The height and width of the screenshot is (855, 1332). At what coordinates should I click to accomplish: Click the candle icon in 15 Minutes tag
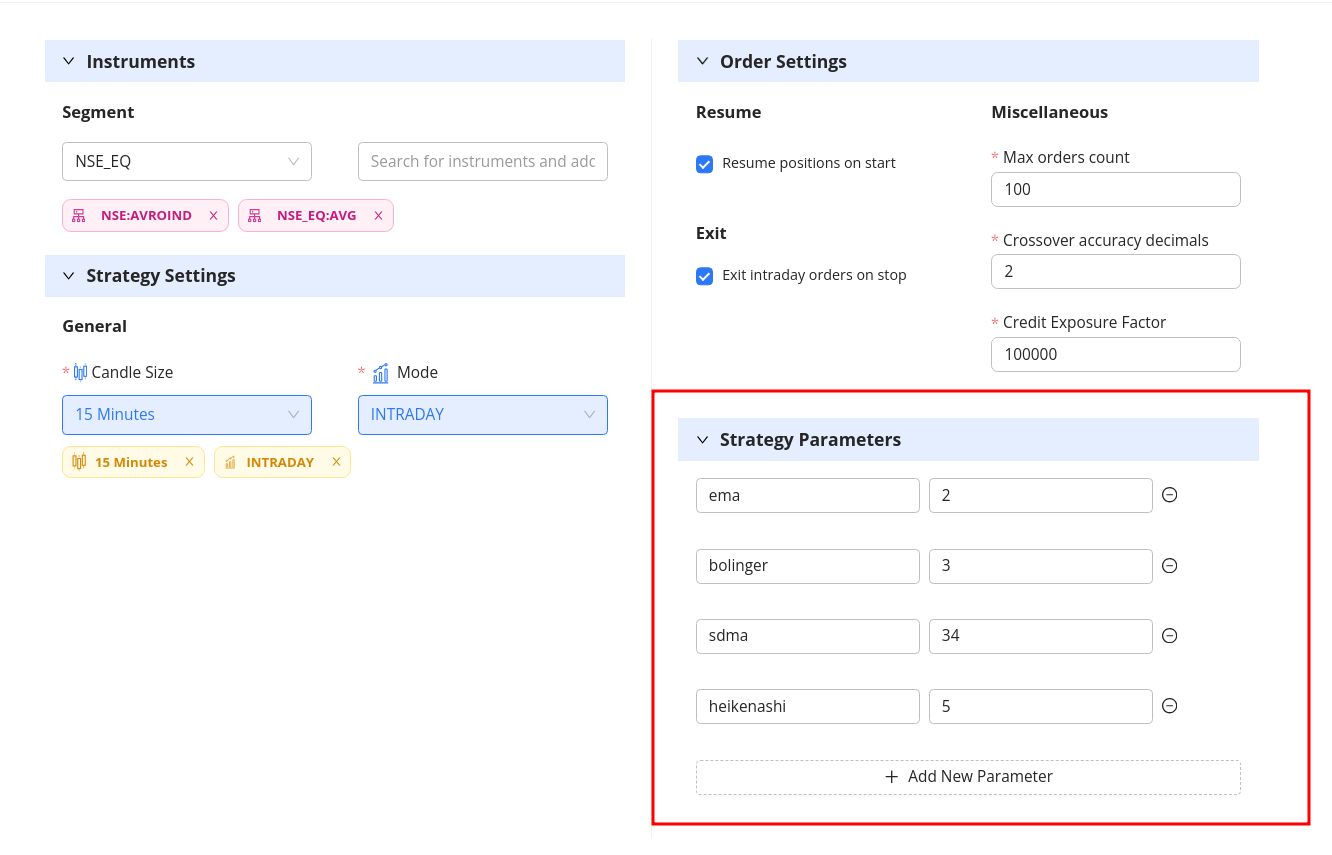[x=79, y=462]
